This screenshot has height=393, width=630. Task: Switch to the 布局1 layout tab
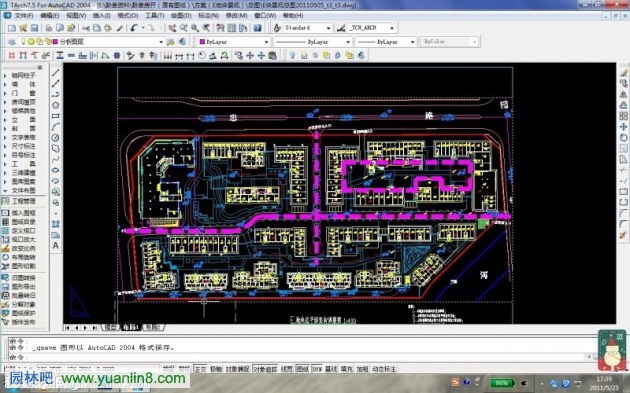[x=131, y=328]
